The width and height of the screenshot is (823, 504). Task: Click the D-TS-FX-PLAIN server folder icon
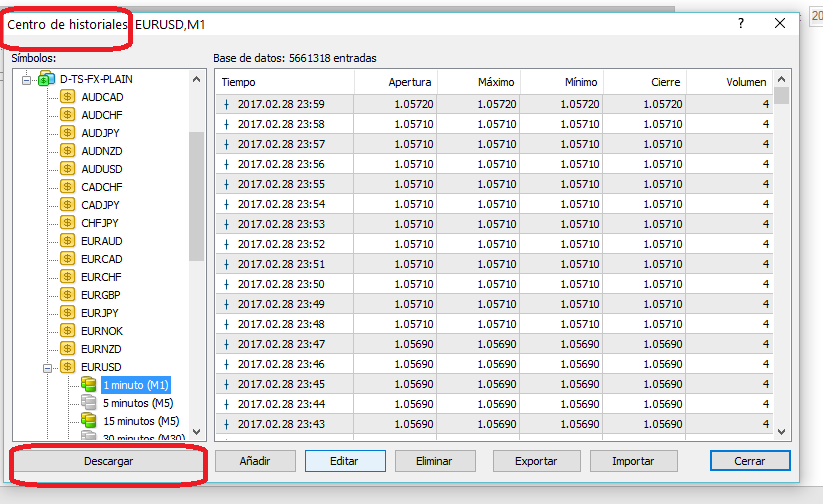pos(46,79)
